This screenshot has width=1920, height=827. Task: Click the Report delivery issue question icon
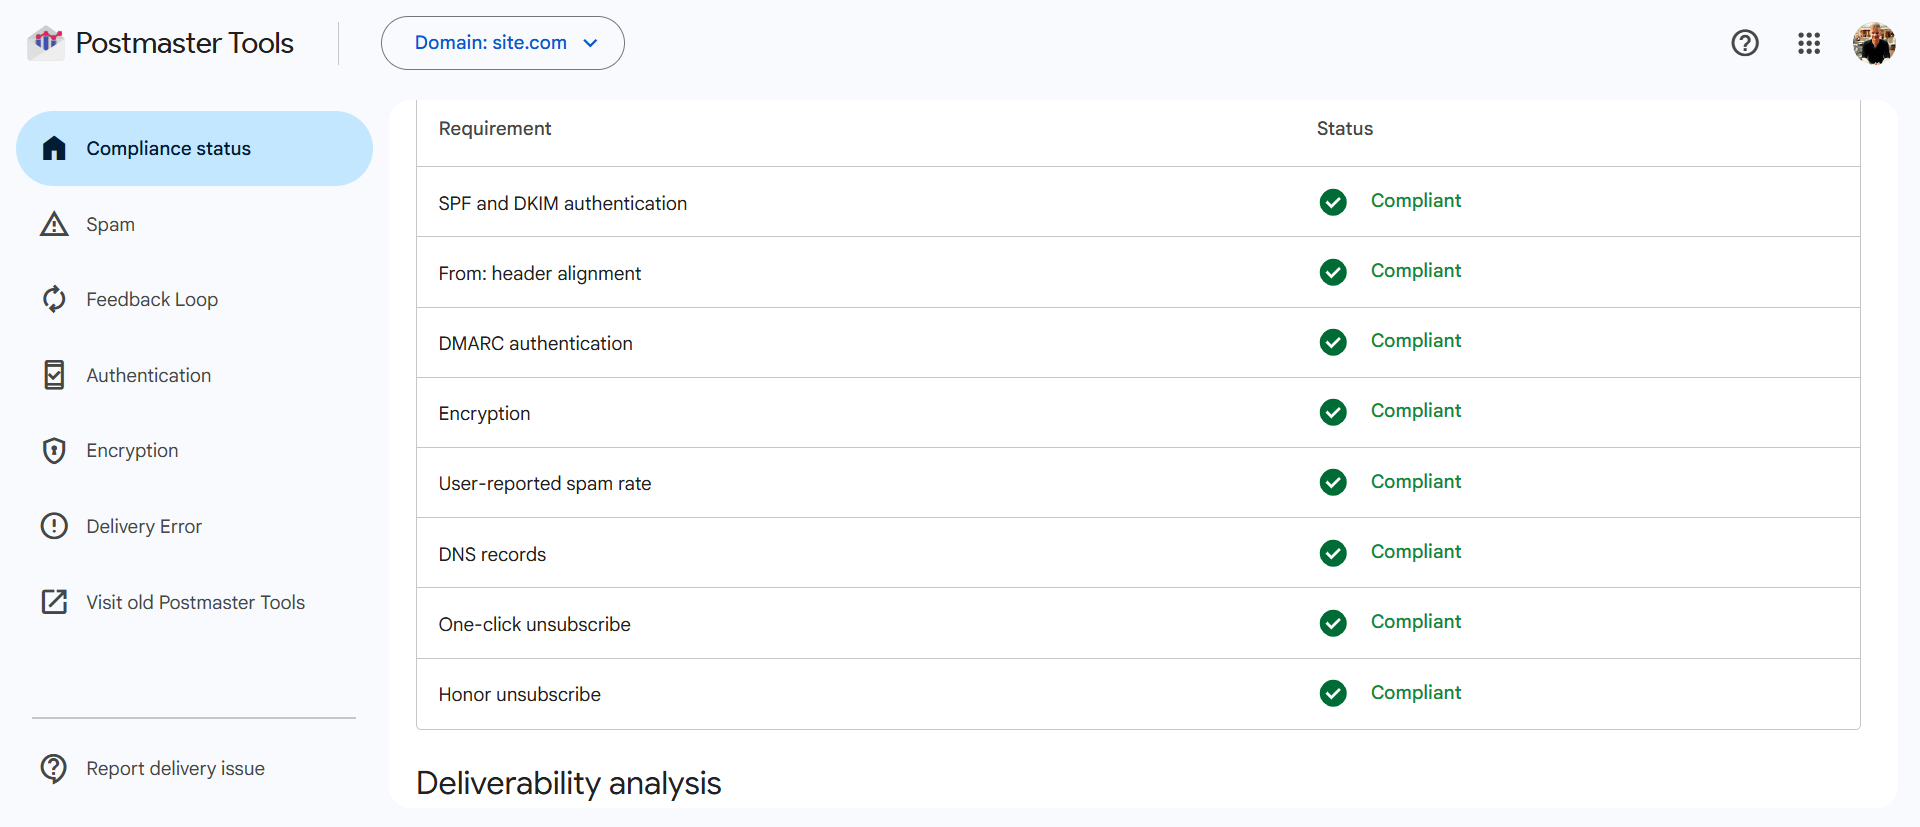coord(54,768)
